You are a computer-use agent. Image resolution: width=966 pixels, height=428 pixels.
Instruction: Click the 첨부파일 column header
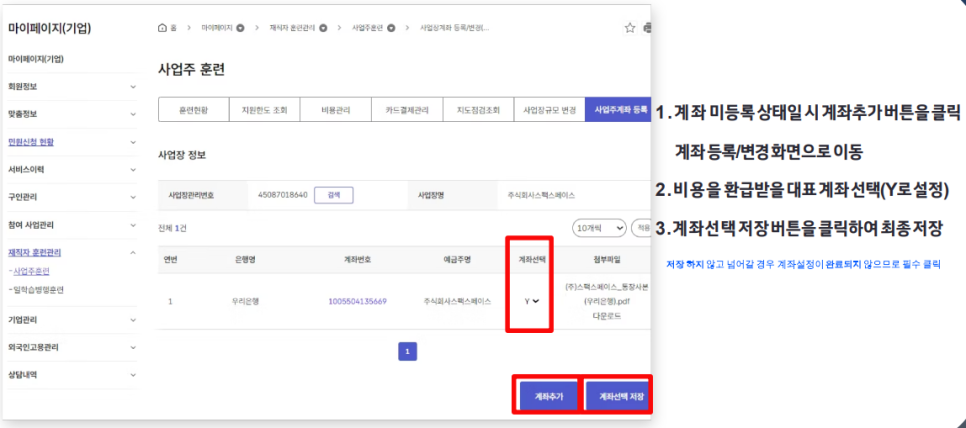pos(609,260)
